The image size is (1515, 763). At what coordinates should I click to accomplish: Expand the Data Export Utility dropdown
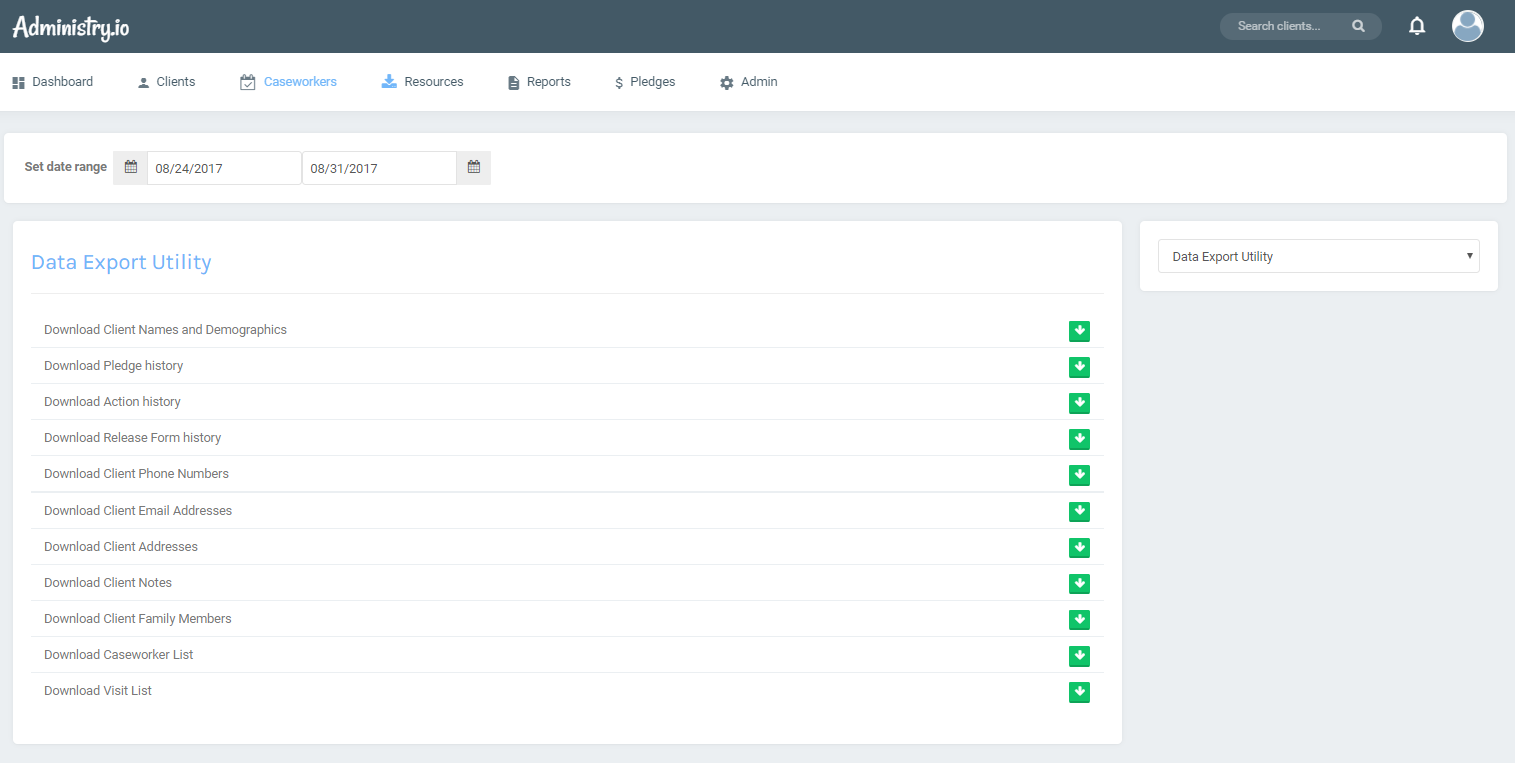pos(1318,256)
